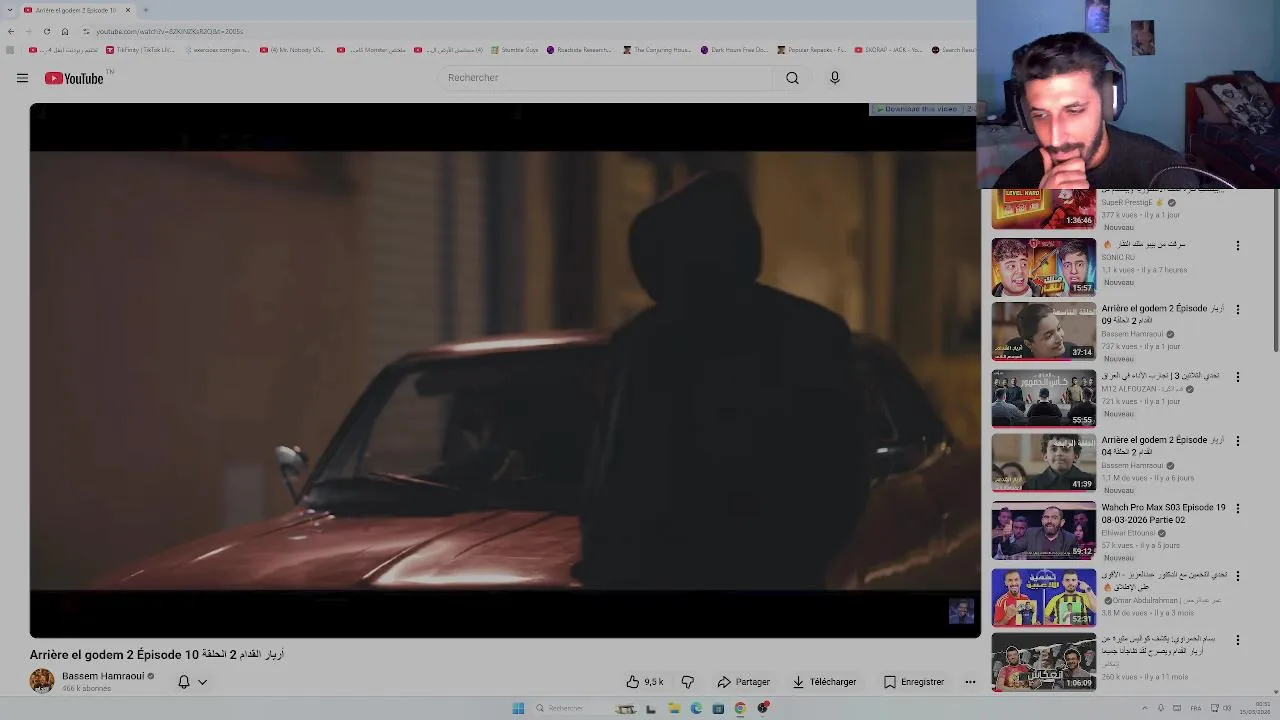1280x720 pixels.
Task: Open the Mr. Nobody US bookmark
Action: point(293,50)
